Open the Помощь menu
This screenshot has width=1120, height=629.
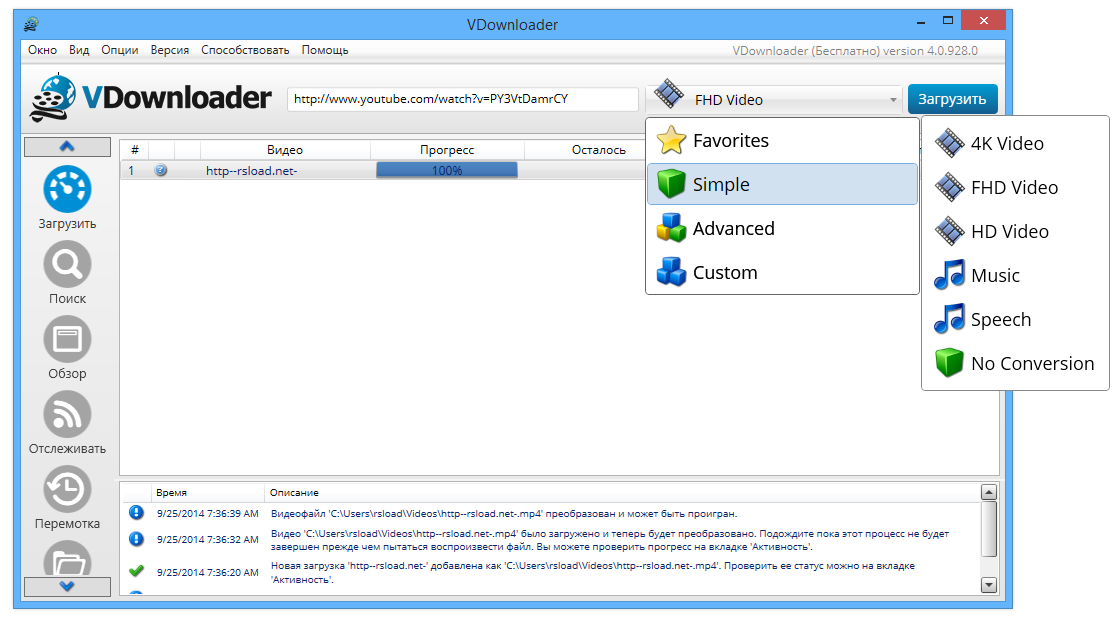(325, 50)
